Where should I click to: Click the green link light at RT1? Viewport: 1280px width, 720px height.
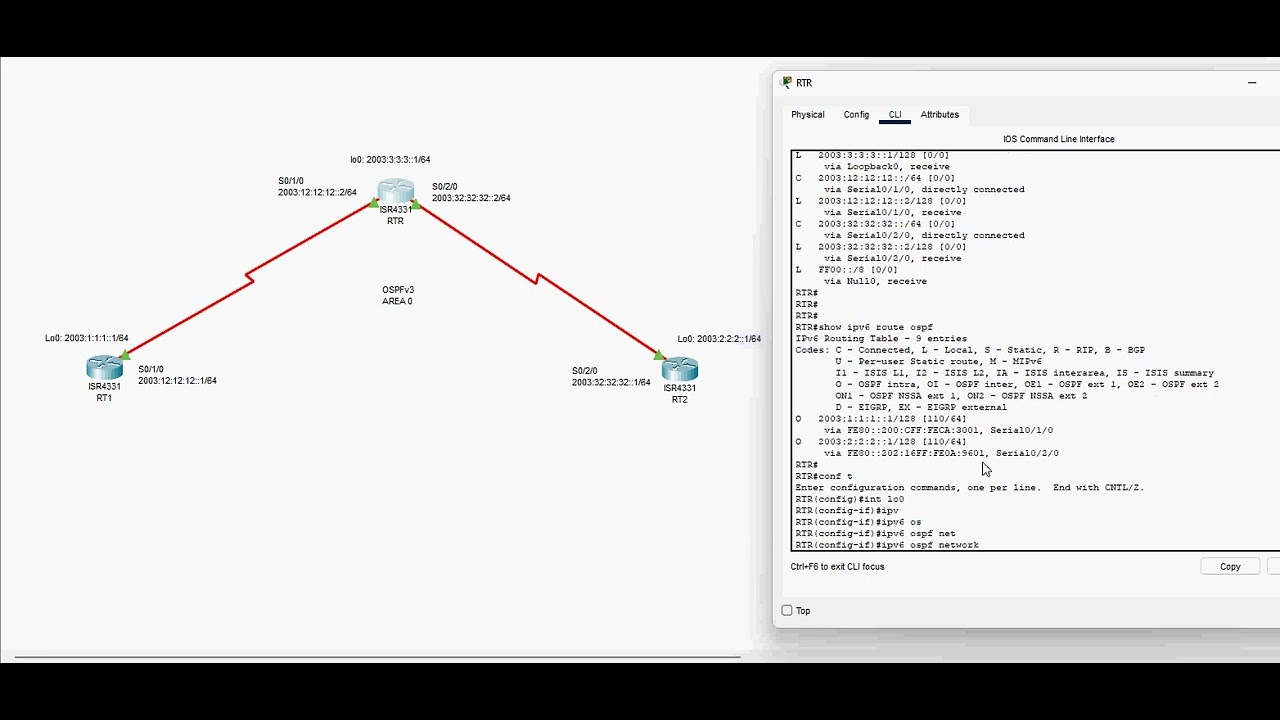pos(125,355)
